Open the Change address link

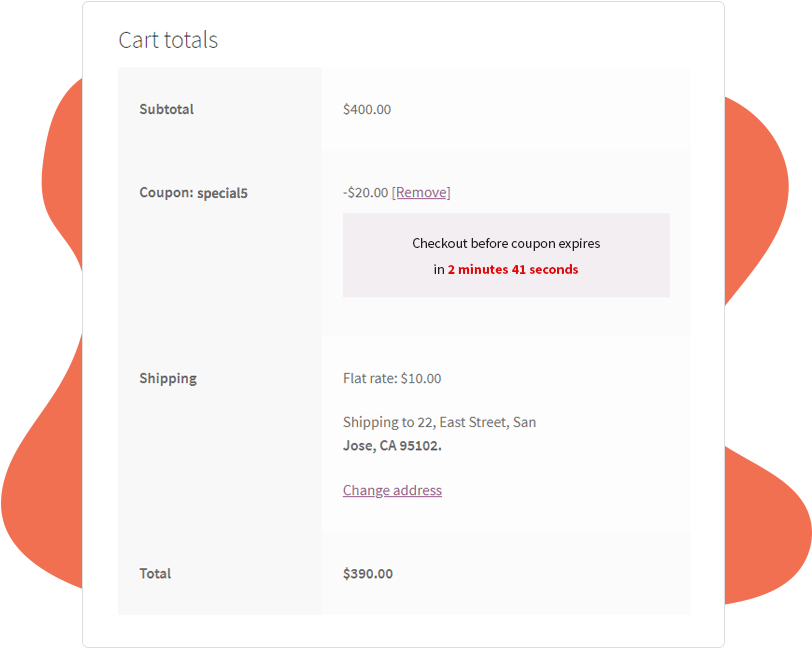(x=392, y=490)
